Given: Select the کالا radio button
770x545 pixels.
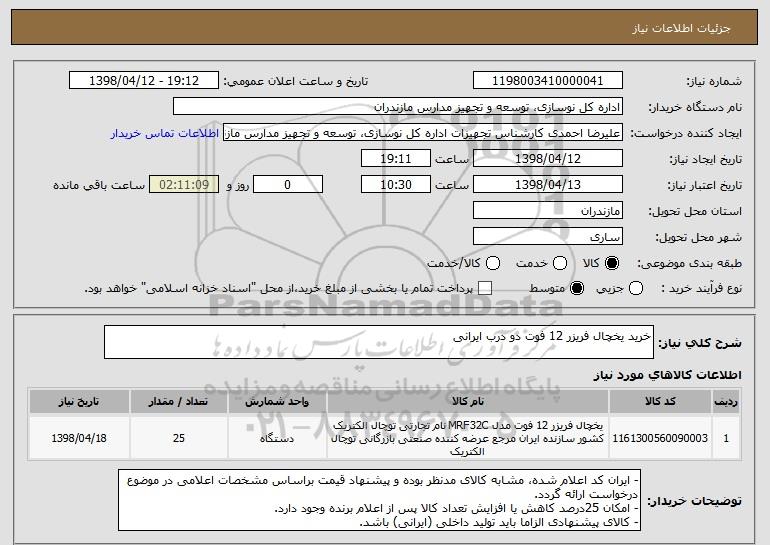Looking at the screenshot, I should [612, 263].
